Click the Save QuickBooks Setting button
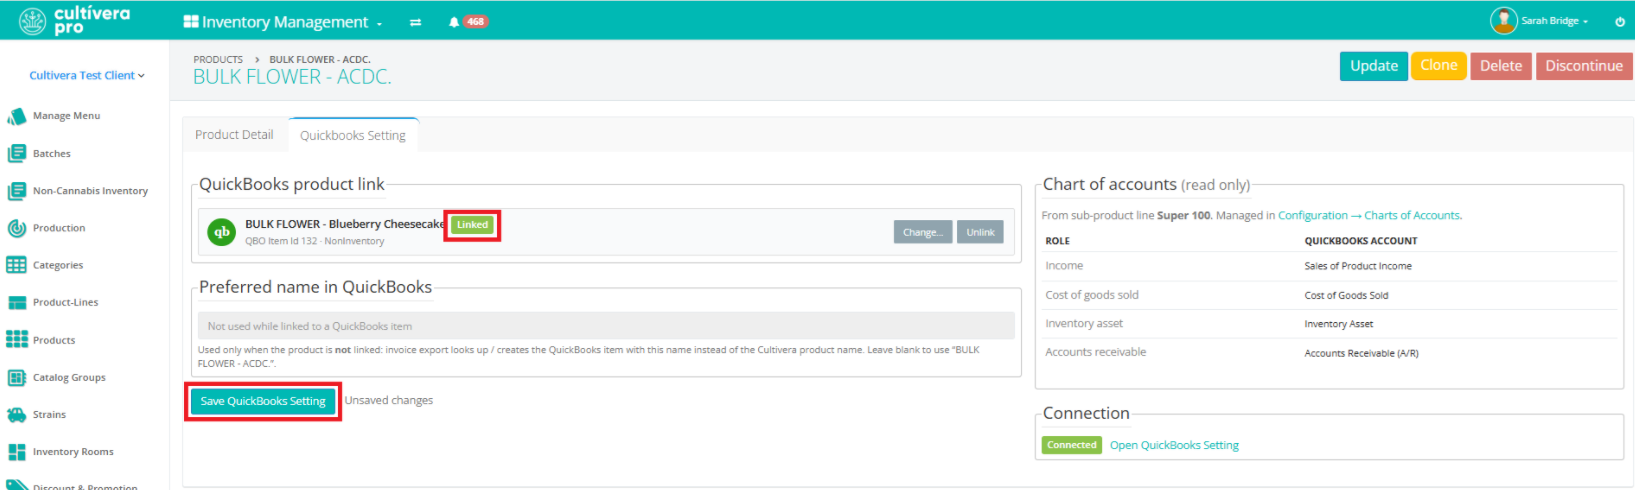The image size is (1635, 490). (x=263, y=401)
